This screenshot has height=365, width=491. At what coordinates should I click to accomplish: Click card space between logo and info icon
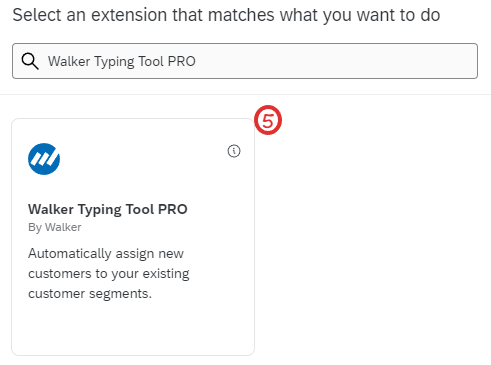143,157
